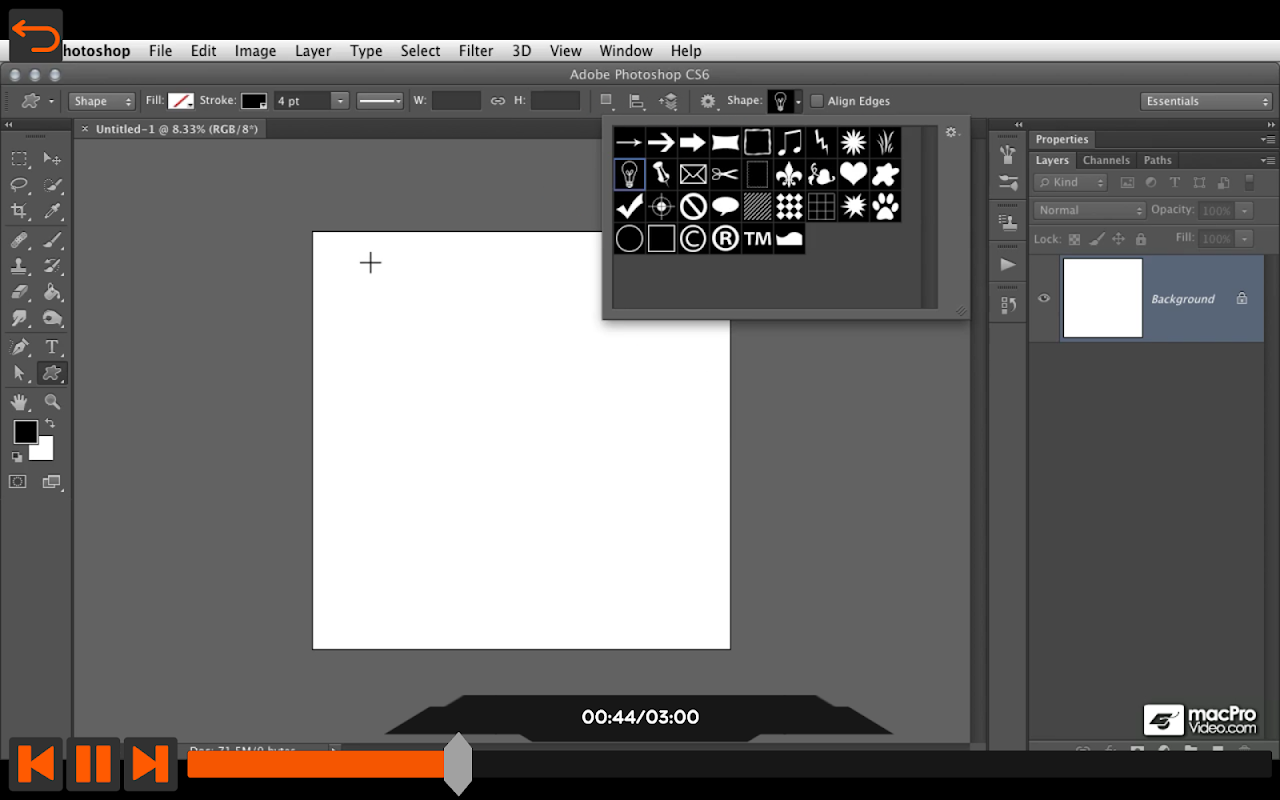Click the shape Width input field
Image resolution: width=1280 pixels, height=800 pixels.
456,101
